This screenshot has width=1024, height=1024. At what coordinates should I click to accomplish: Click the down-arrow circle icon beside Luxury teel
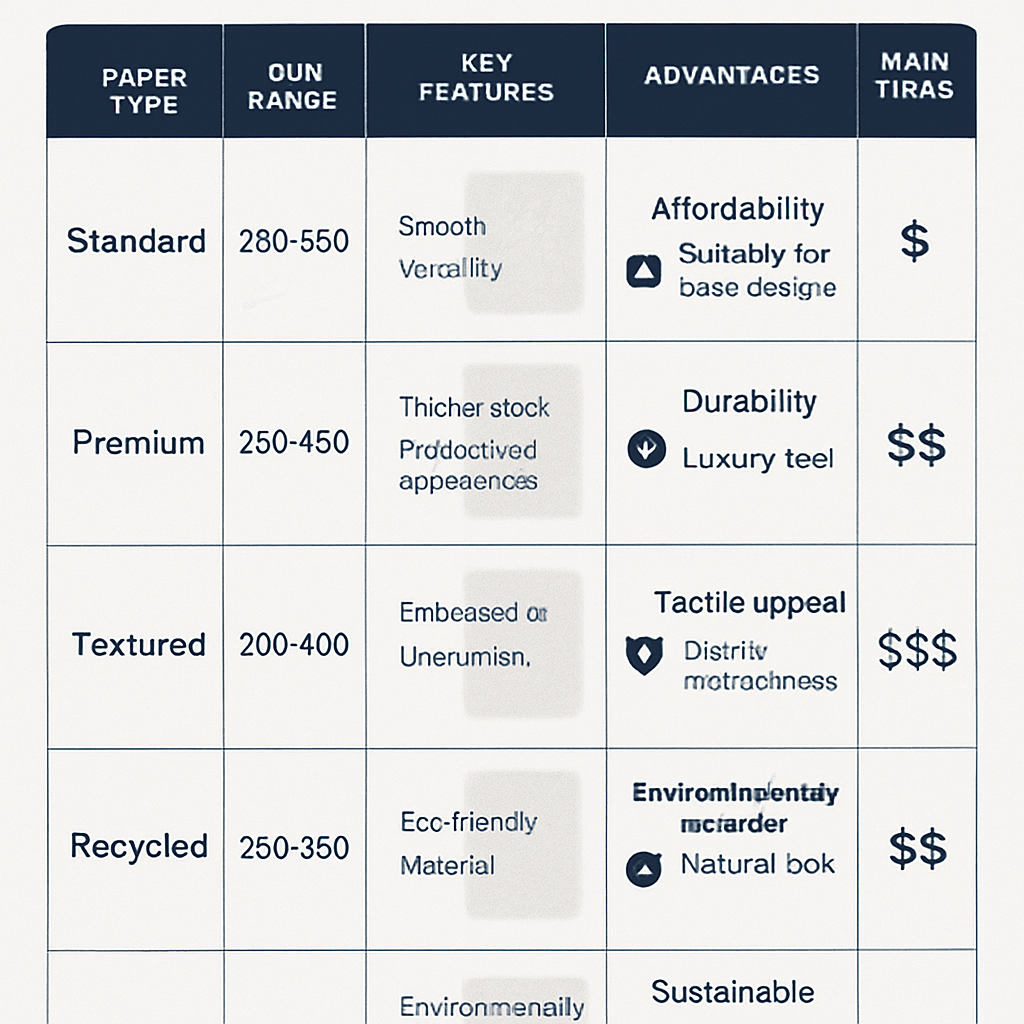[645, 449]
